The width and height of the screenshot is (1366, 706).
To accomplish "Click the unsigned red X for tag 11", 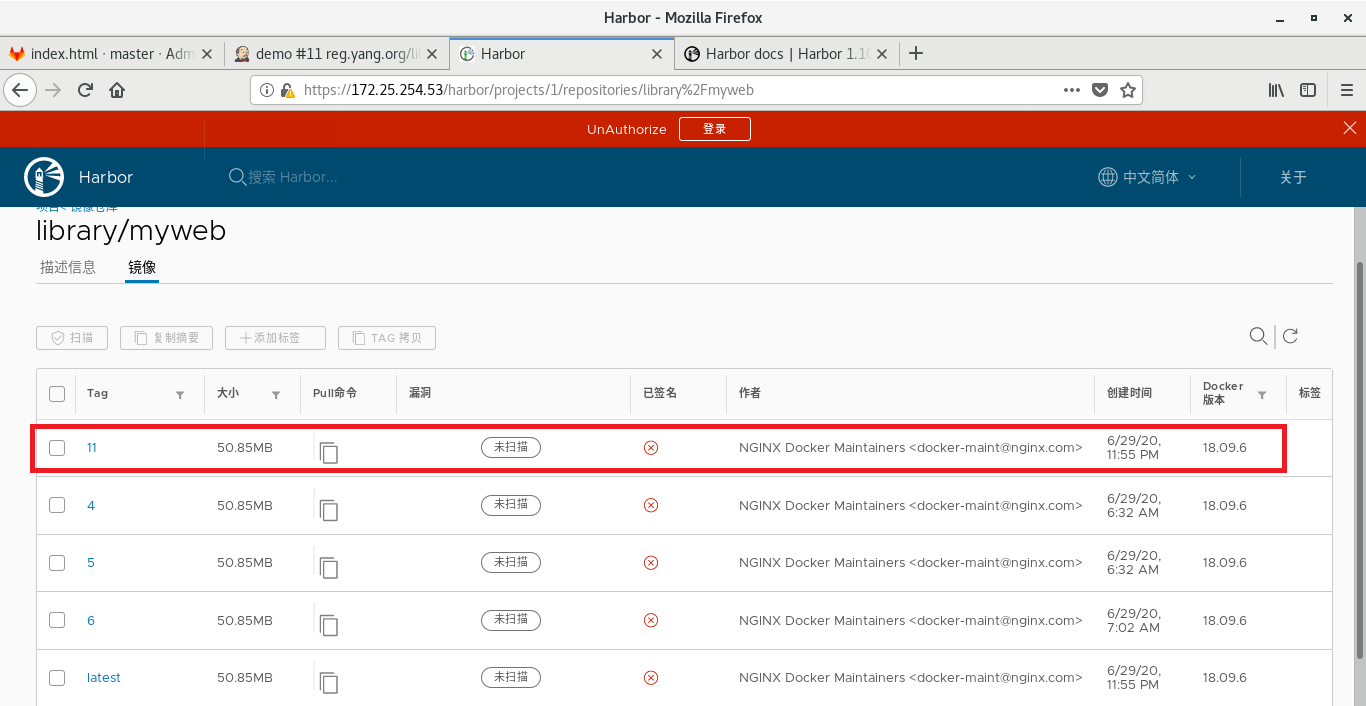I will [651, 448].
